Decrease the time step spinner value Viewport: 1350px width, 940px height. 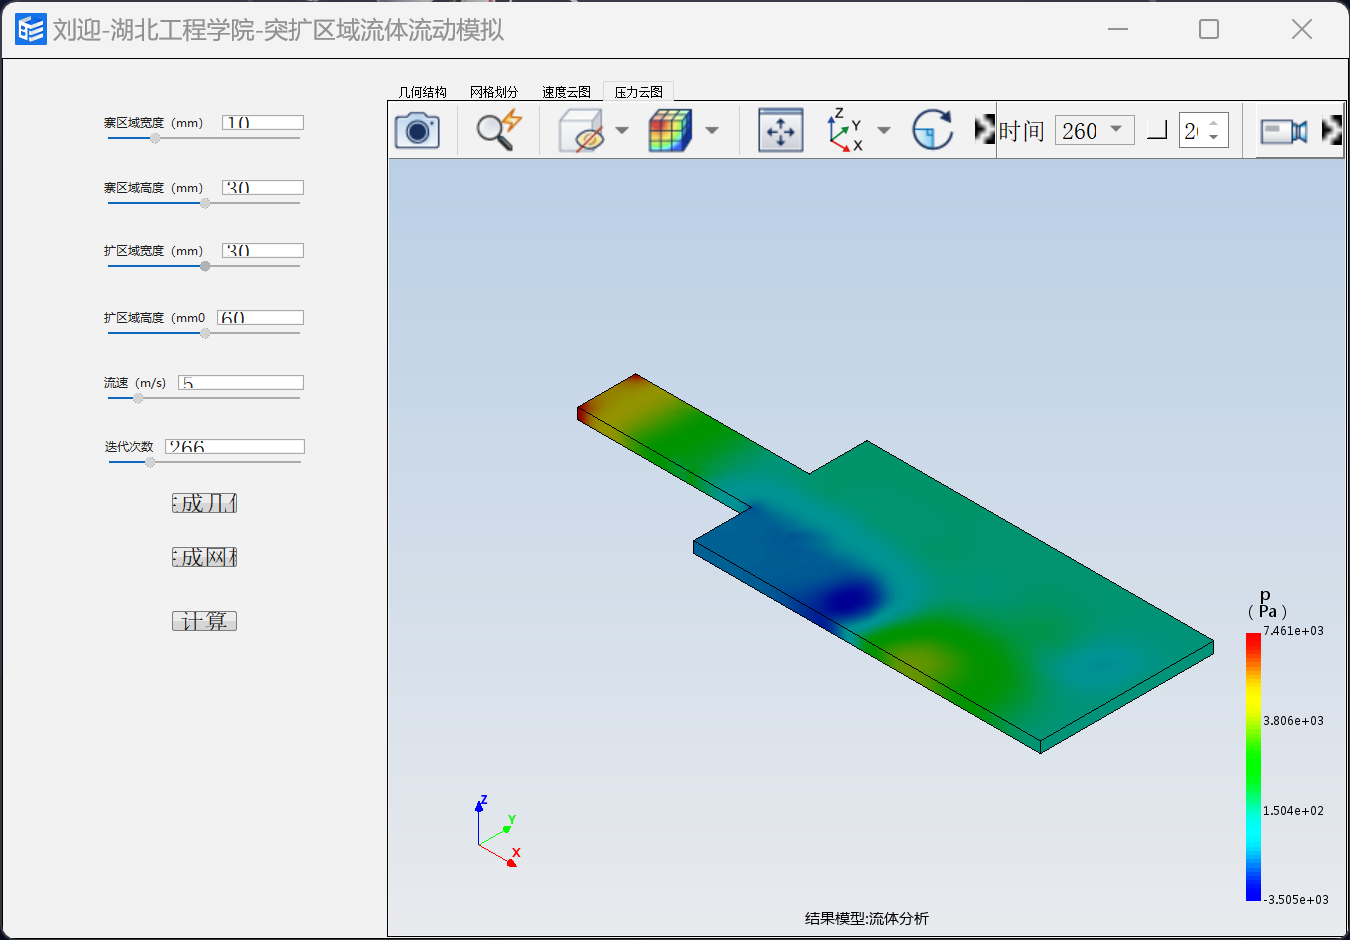coord(1214,138)
